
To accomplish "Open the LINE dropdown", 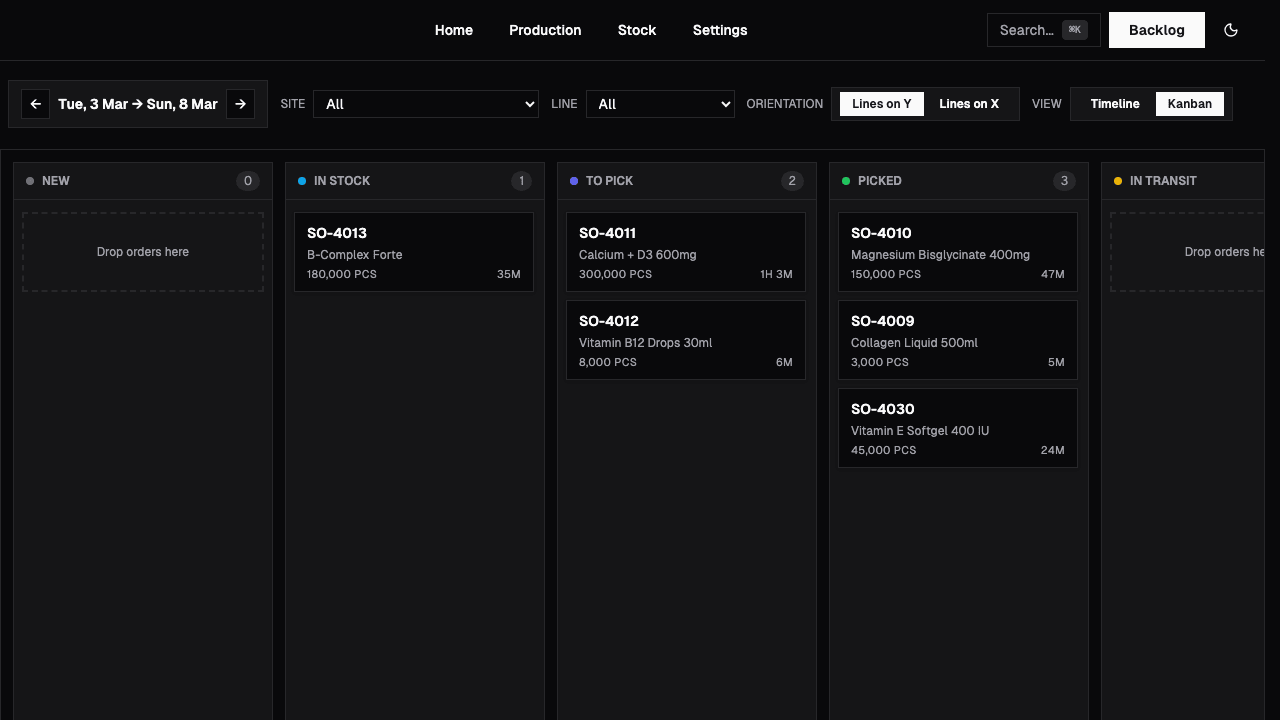I will coord(660,104).
